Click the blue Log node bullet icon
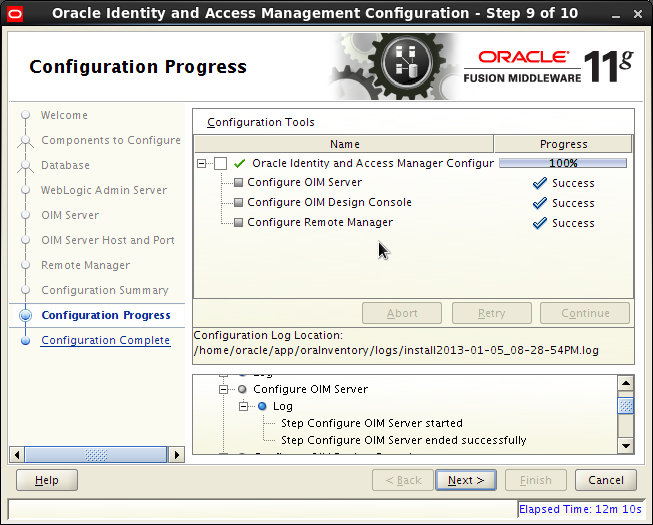The image size is (653, 525). coord(262,407)
